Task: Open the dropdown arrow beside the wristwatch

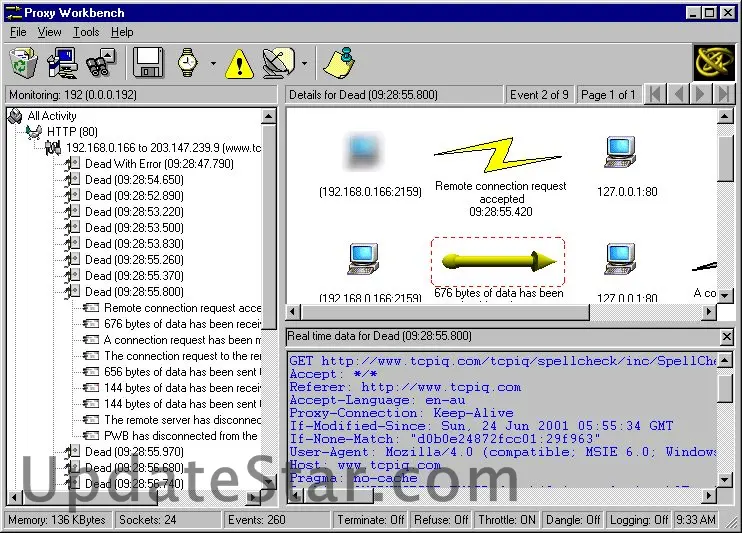Action: point(213,63)
